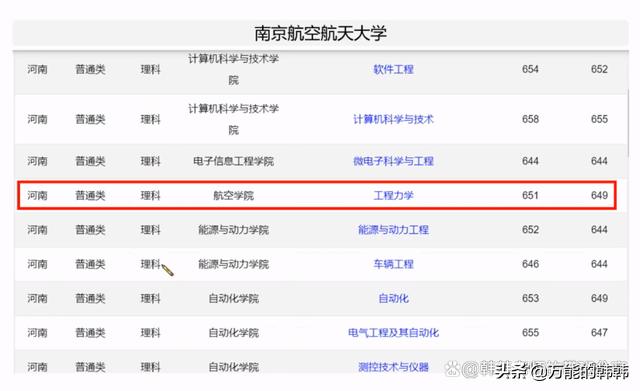Select 计算机科学与技术学院 cell in 软件工程 row
The width and height of the screenshot is (640, 391).
tap(233, 69)
